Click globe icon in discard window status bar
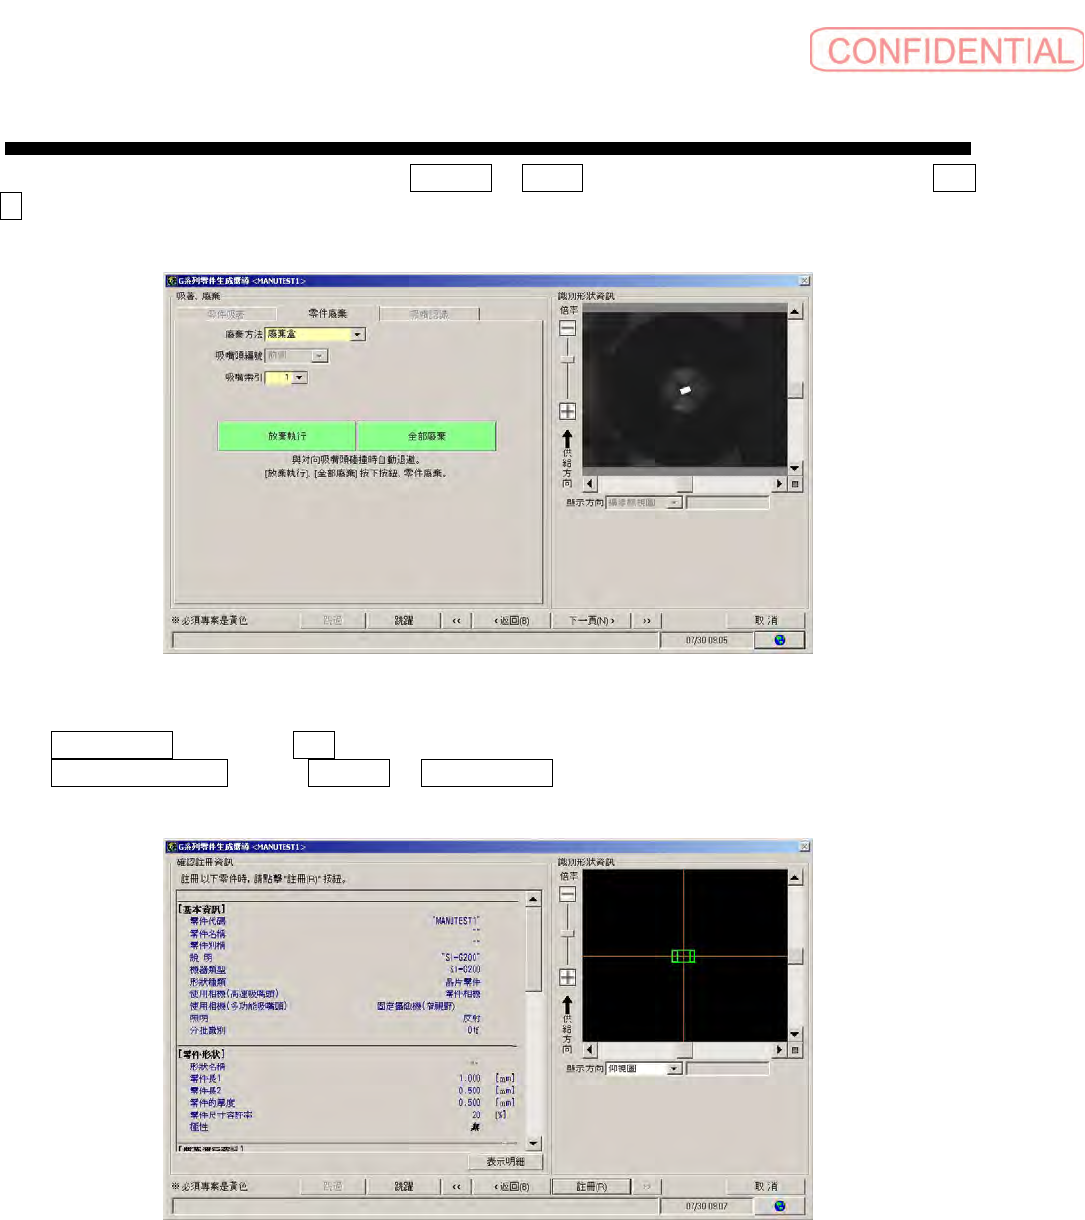The image size is (1085, 1220). coord(779,640)
